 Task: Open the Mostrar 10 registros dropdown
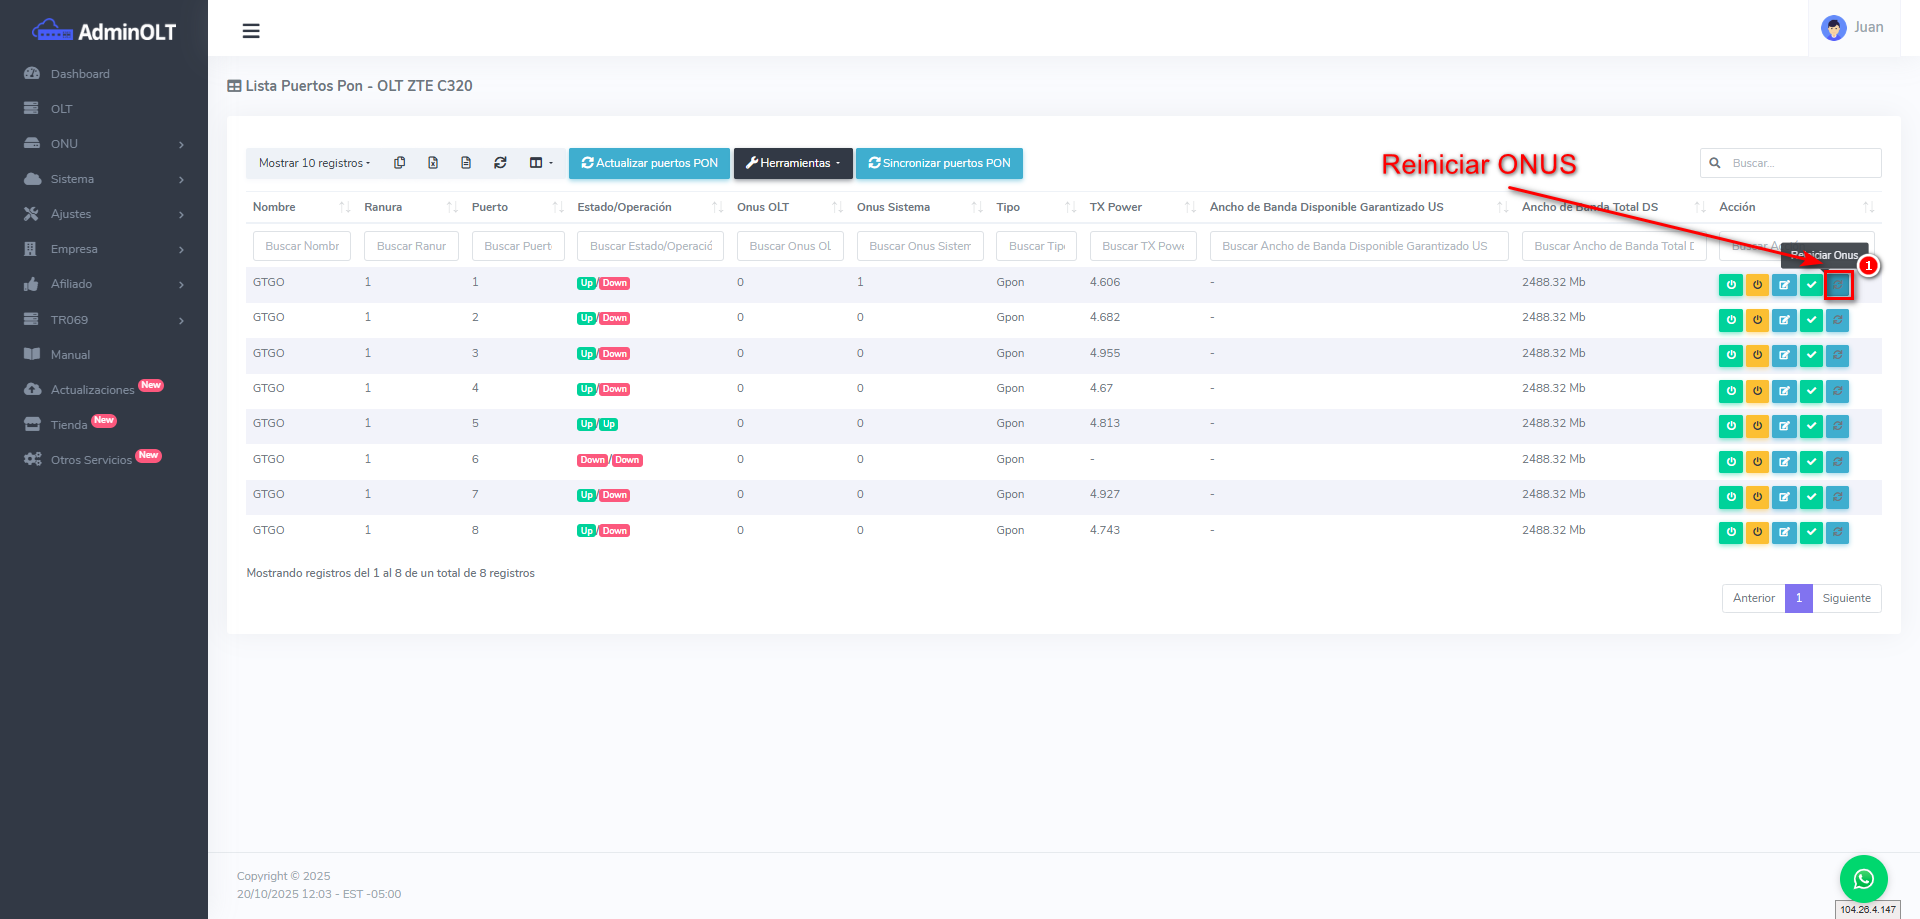click(x=314, y=163)
